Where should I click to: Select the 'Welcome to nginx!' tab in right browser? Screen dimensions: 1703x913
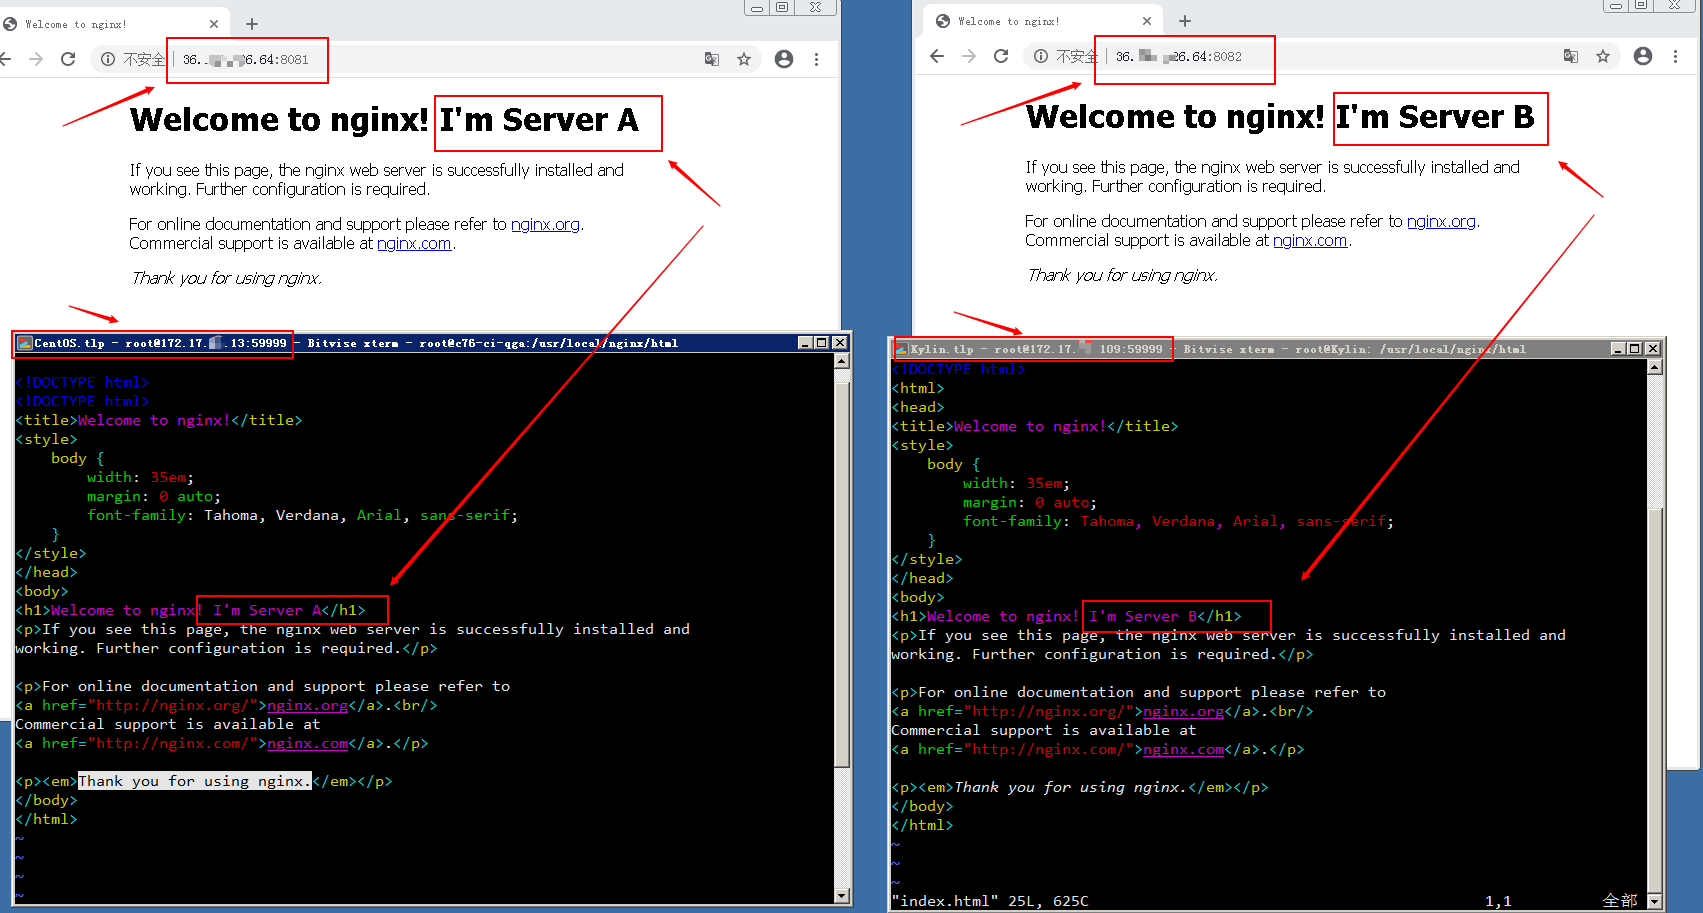1042,21
